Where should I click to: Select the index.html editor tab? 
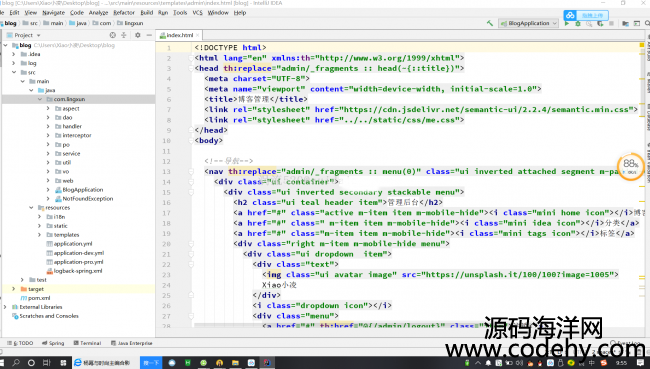point(178,35)
